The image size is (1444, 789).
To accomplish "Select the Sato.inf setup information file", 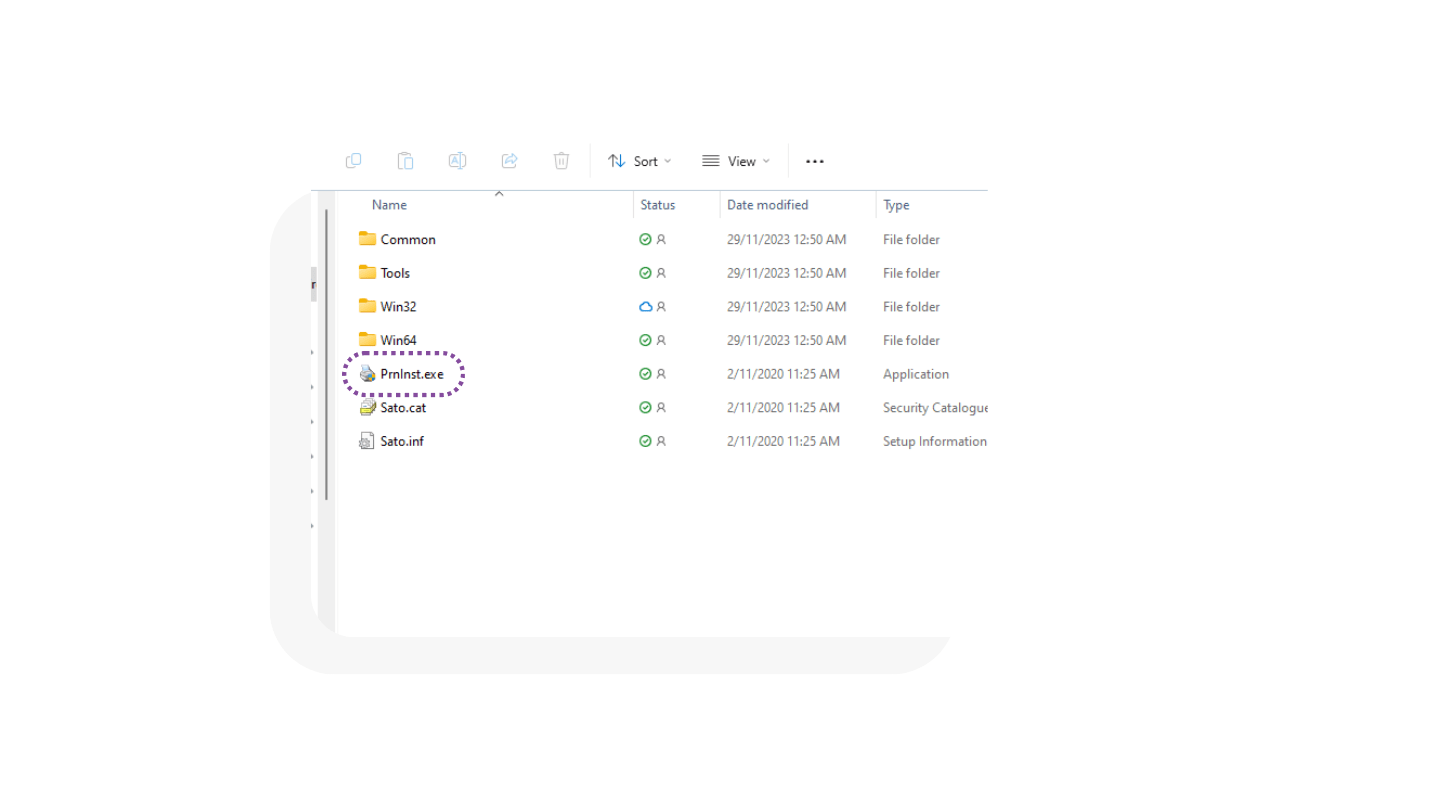I will pos(403,441).
